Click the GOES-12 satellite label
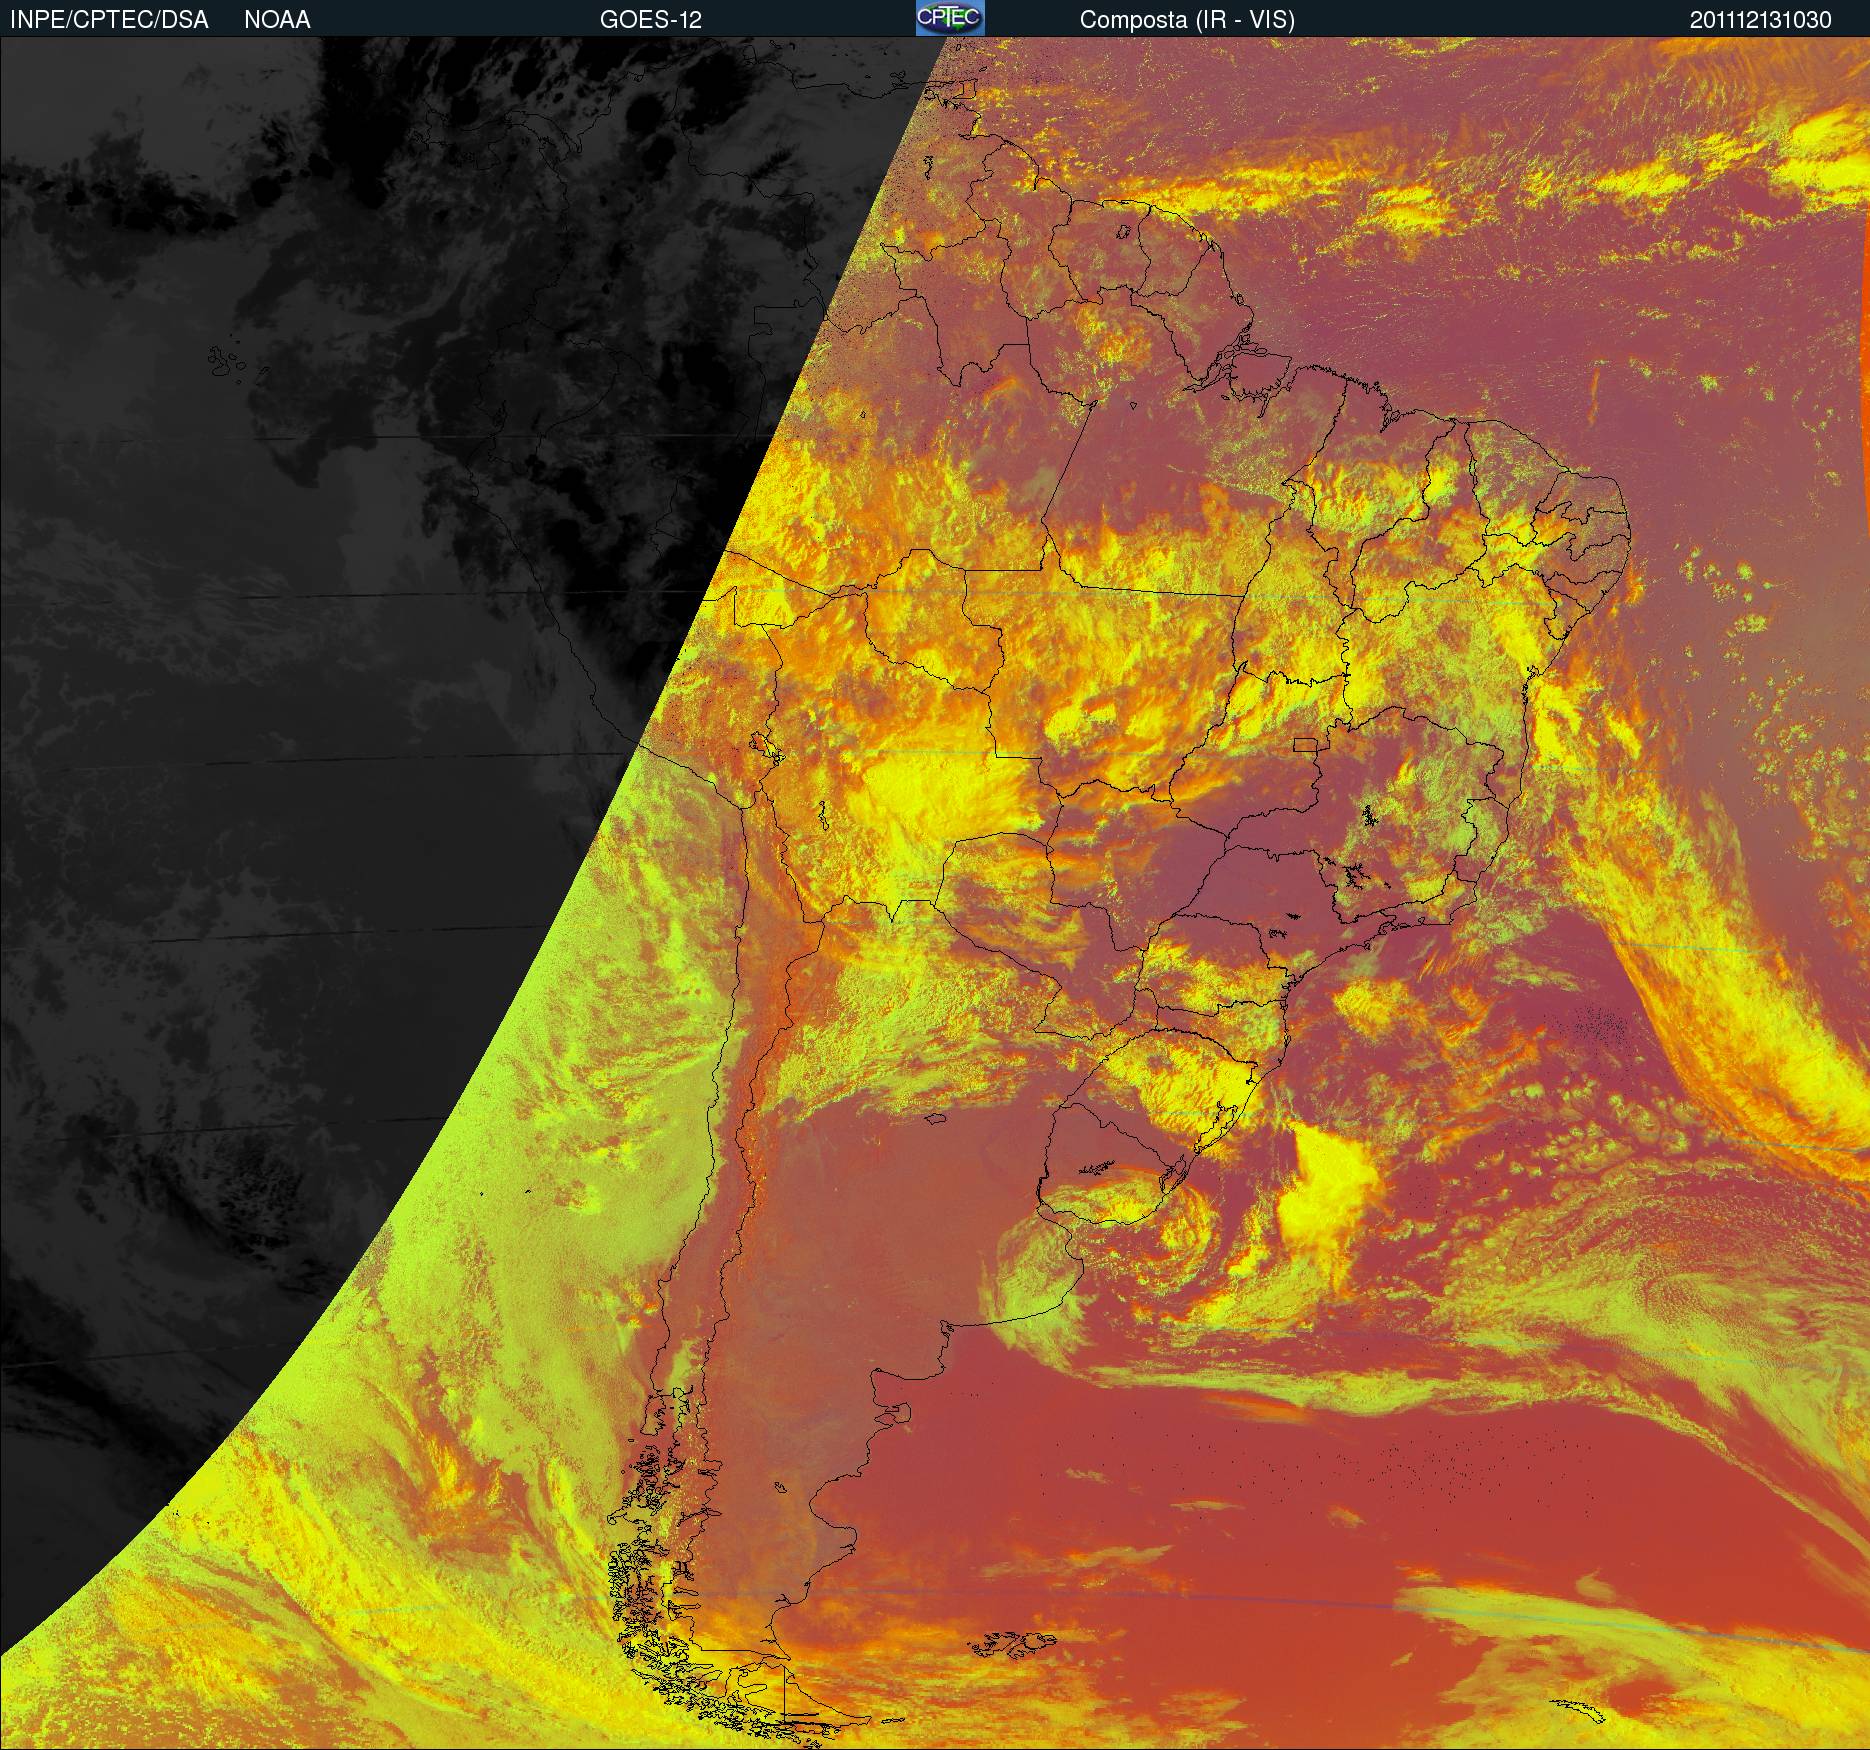Screen dimensions: 1870x1750 click(651, 20)
